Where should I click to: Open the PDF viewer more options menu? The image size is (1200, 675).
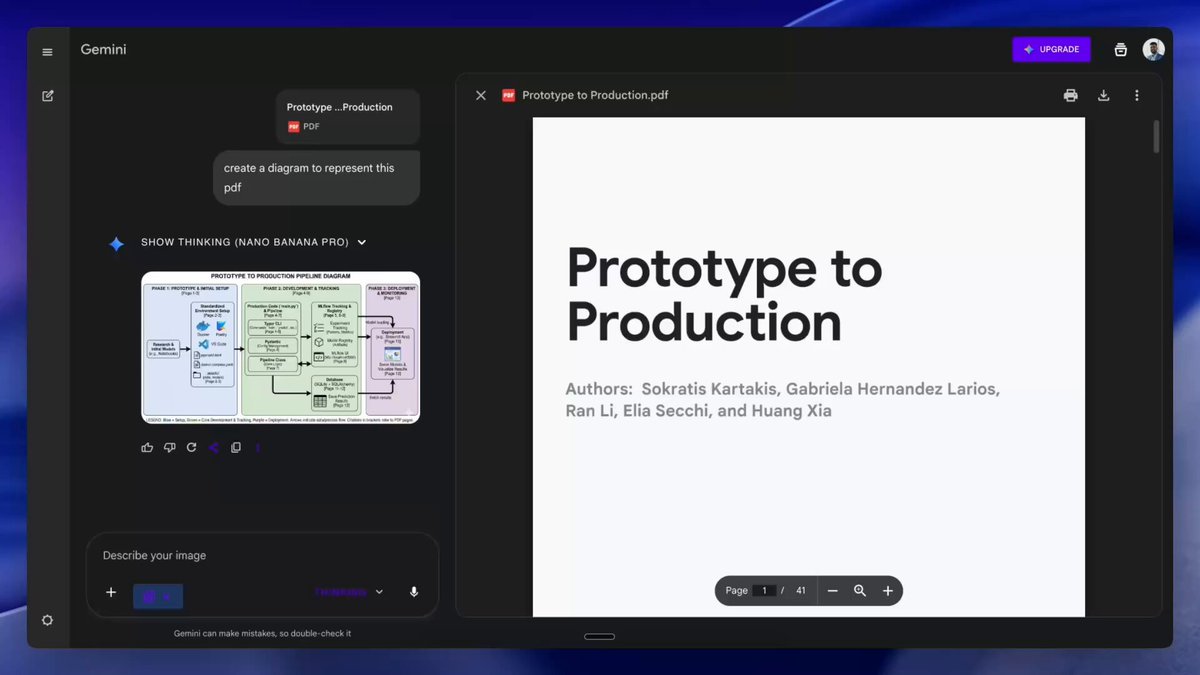click(1137, 95)
